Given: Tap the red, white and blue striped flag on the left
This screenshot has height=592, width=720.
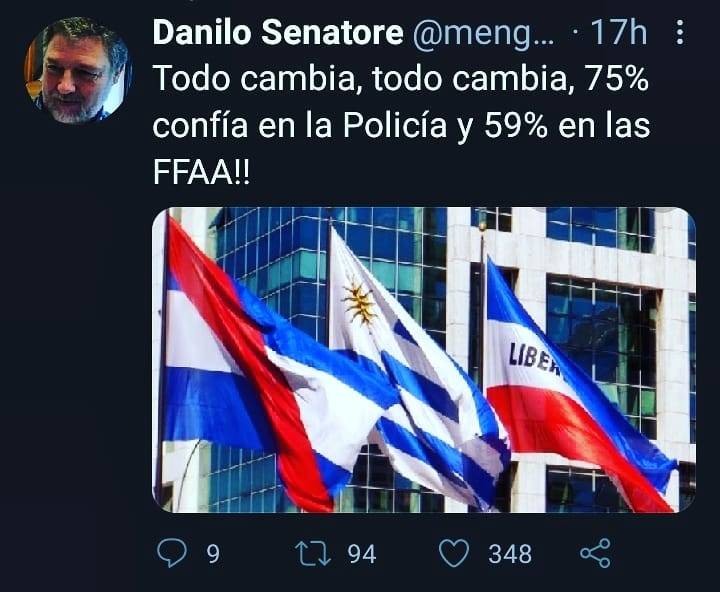Looking at the screenshot, I should 257,367.
